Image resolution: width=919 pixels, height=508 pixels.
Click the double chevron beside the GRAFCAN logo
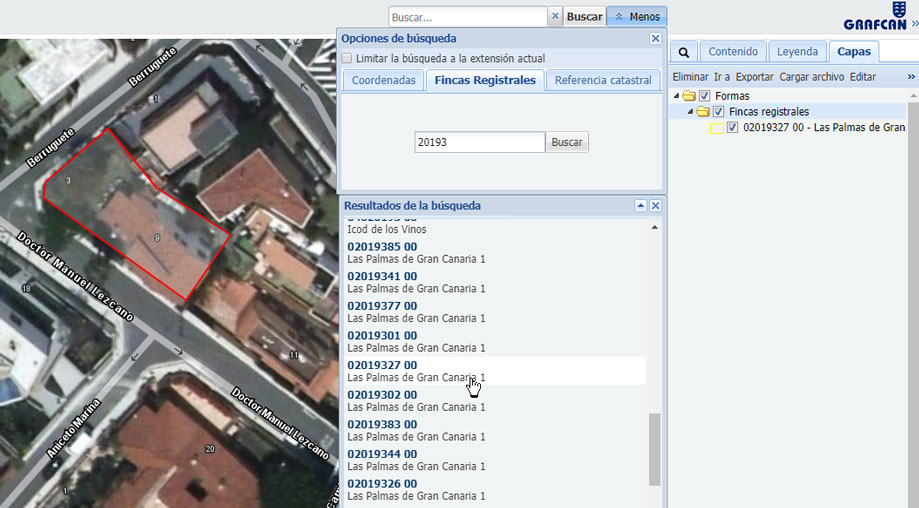click(914, 24)
